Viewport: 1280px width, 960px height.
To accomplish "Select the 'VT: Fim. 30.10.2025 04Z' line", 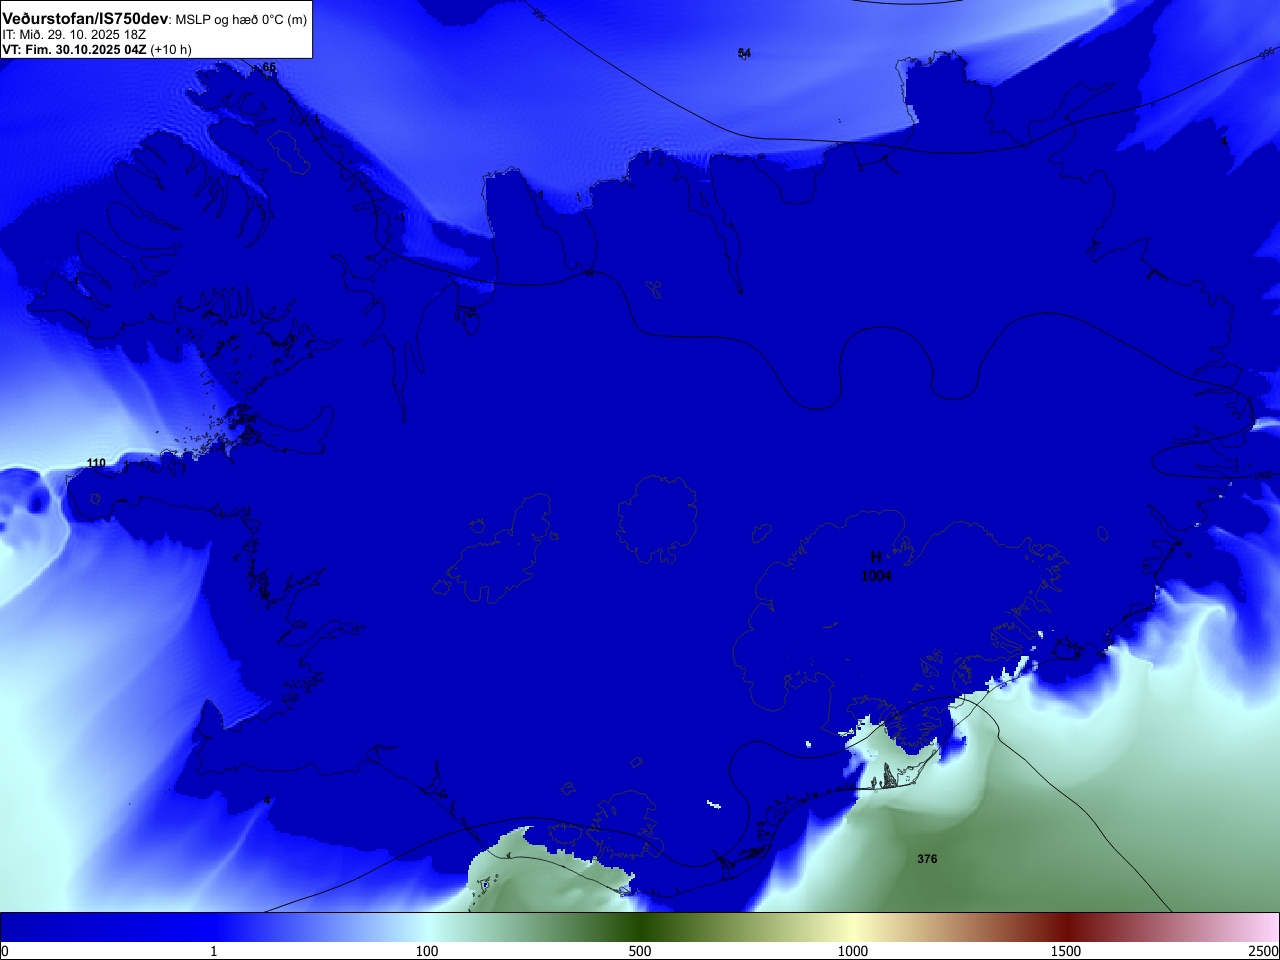I will [x=74, y=49].
